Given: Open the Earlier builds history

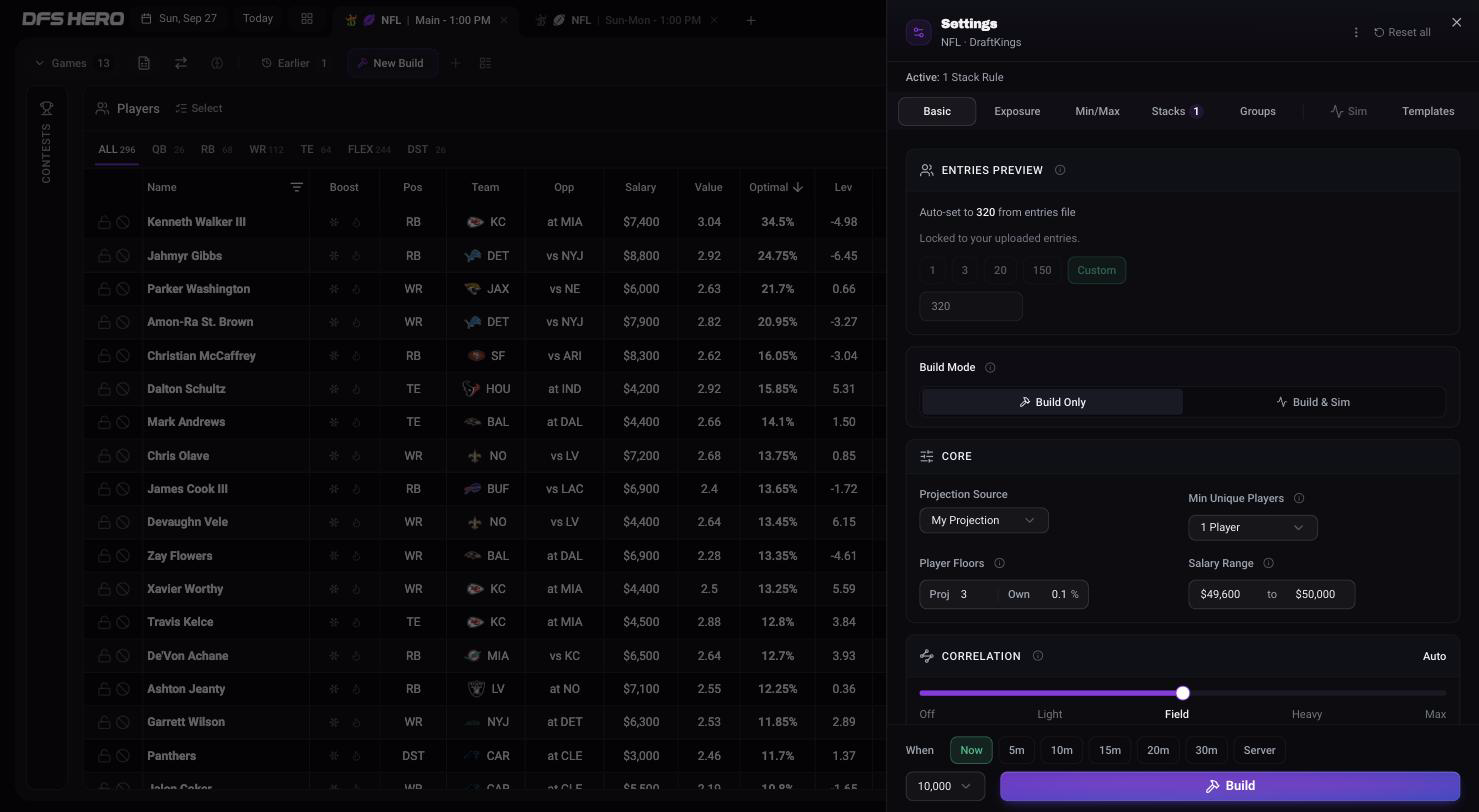Looking at the screenshot, I should [x=294, y=63].
